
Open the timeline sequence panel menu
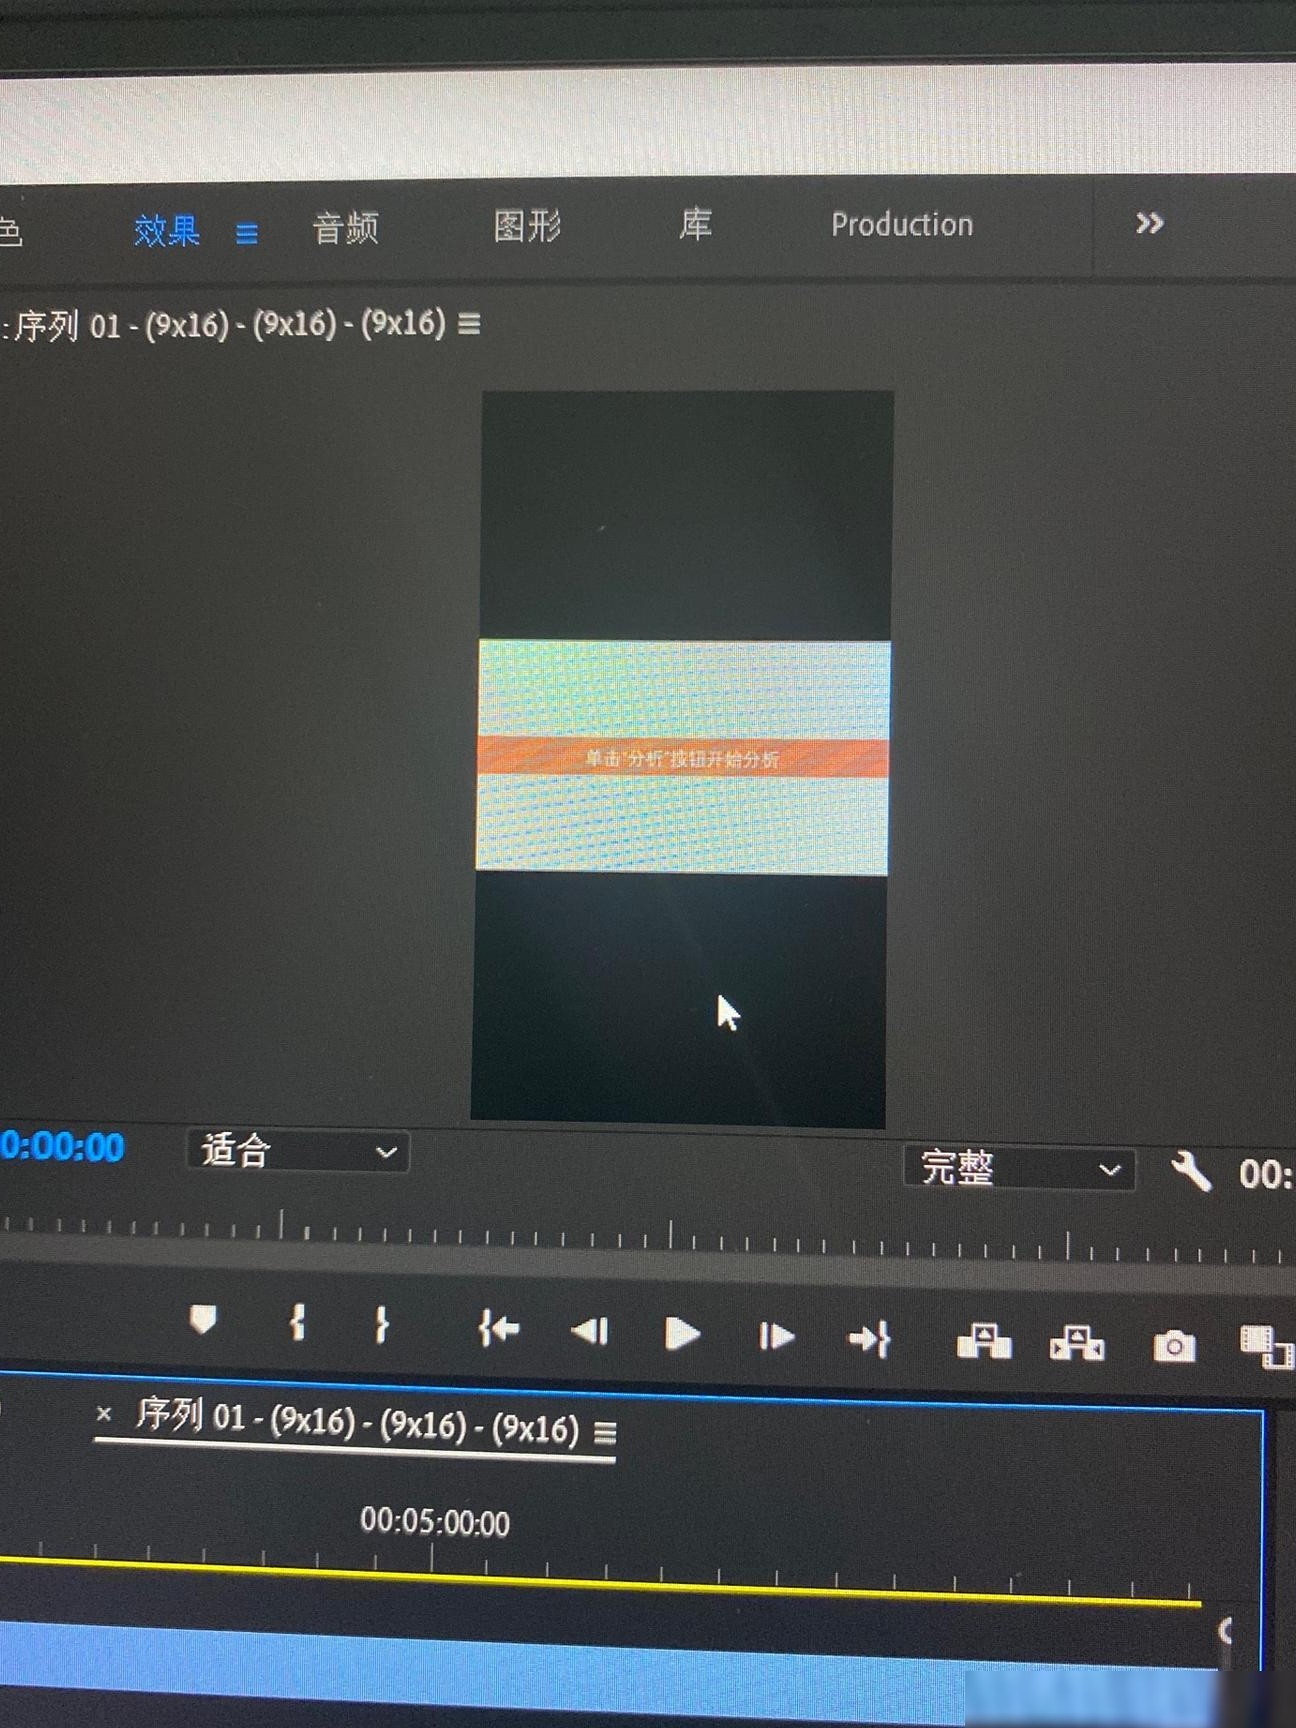605,1433
